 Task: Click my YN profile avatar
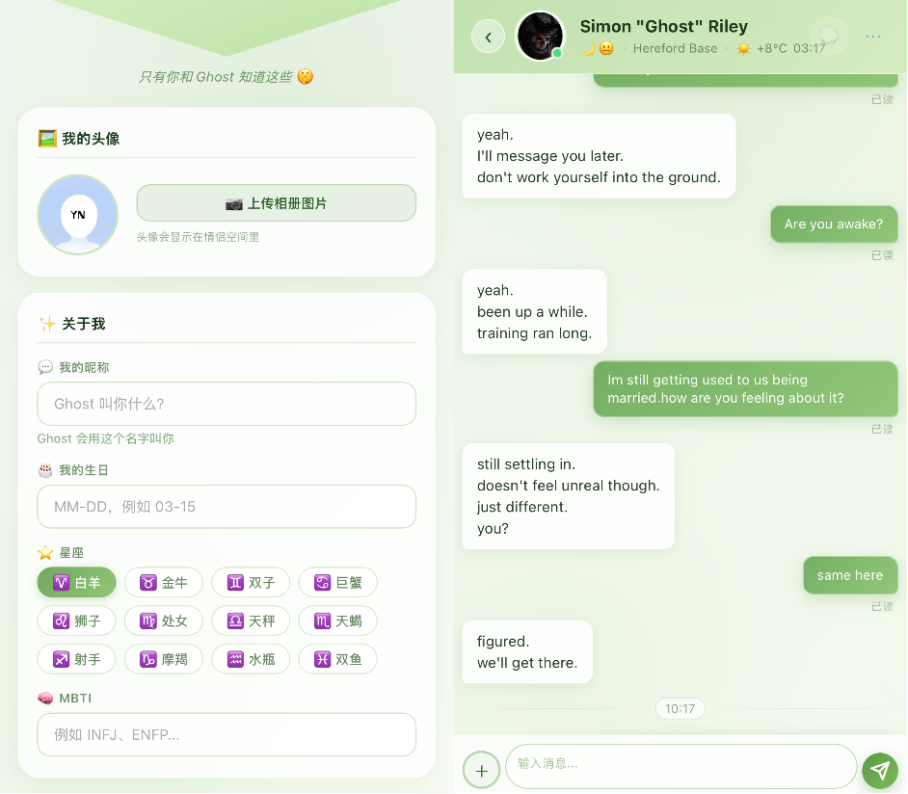pyautogui.click(x=78, y=215)
